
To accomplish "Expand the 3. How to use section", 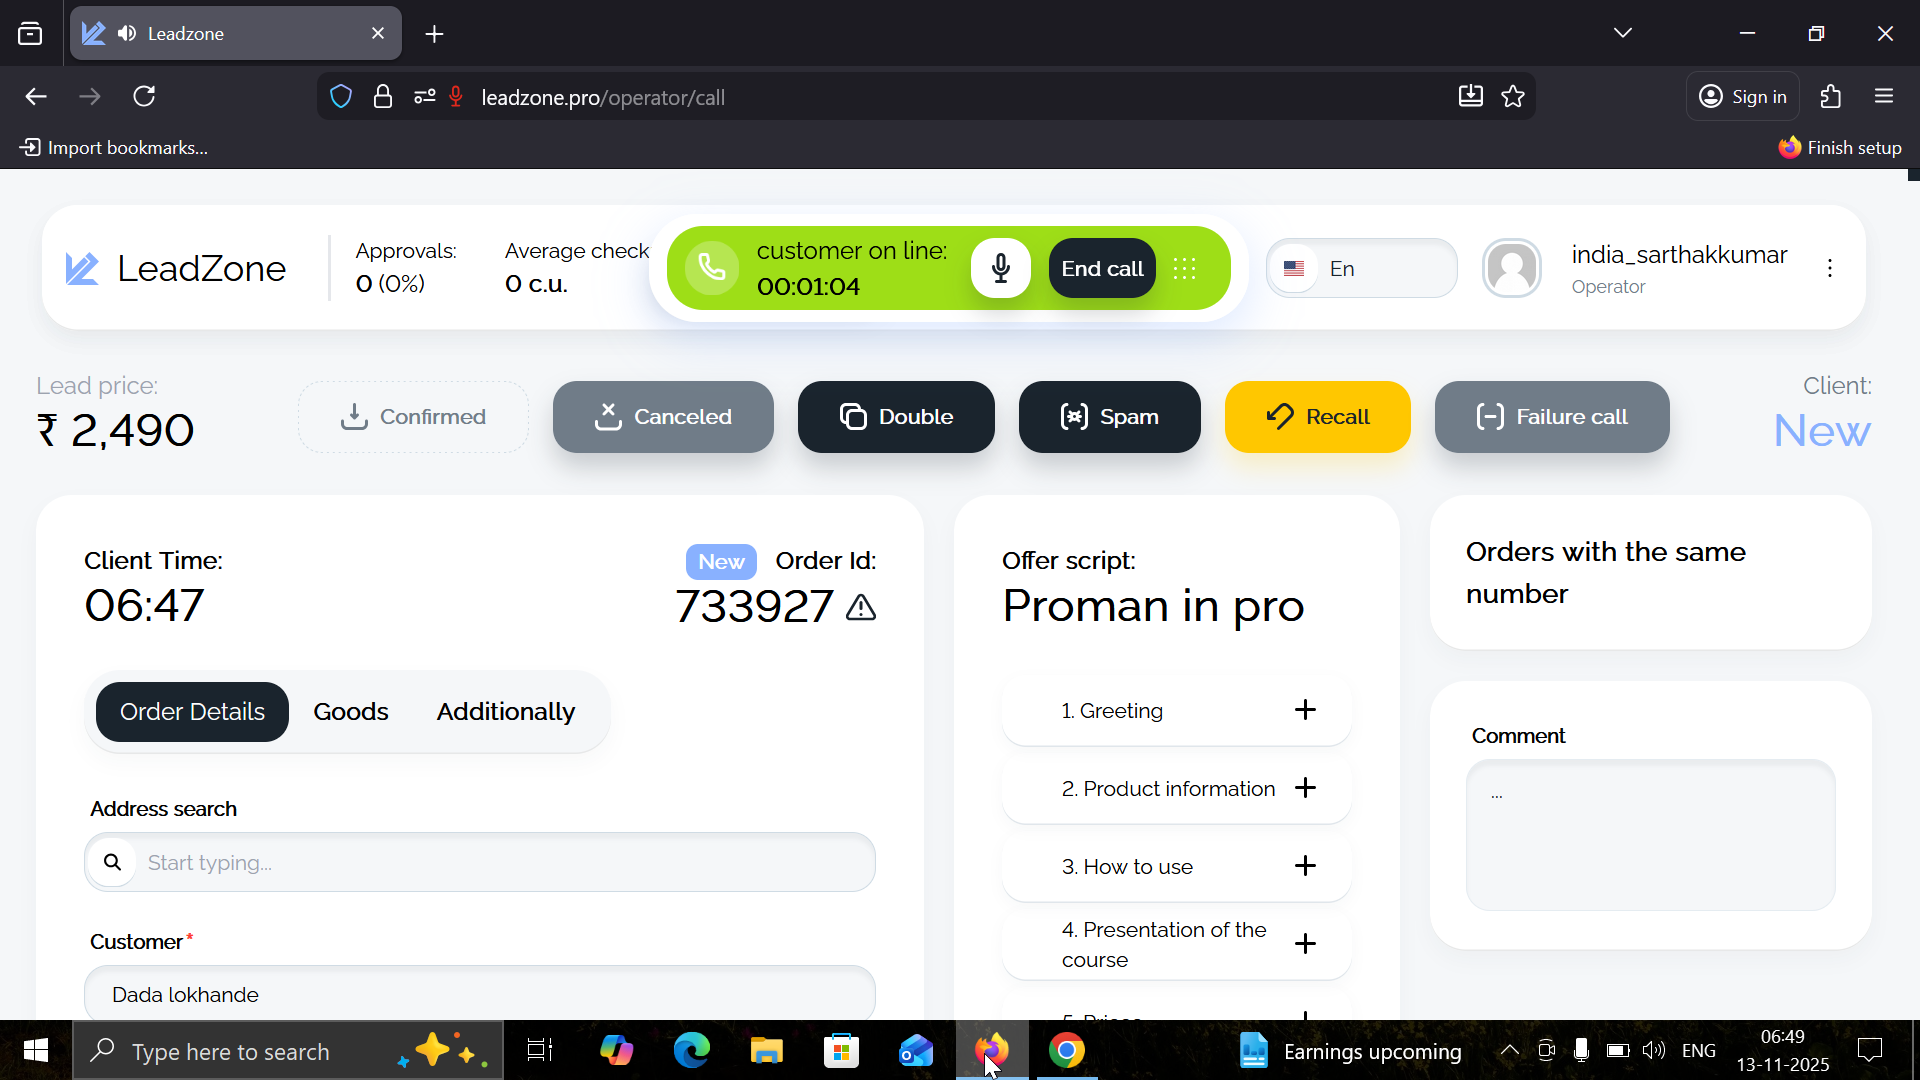I will pos(1305,866).
